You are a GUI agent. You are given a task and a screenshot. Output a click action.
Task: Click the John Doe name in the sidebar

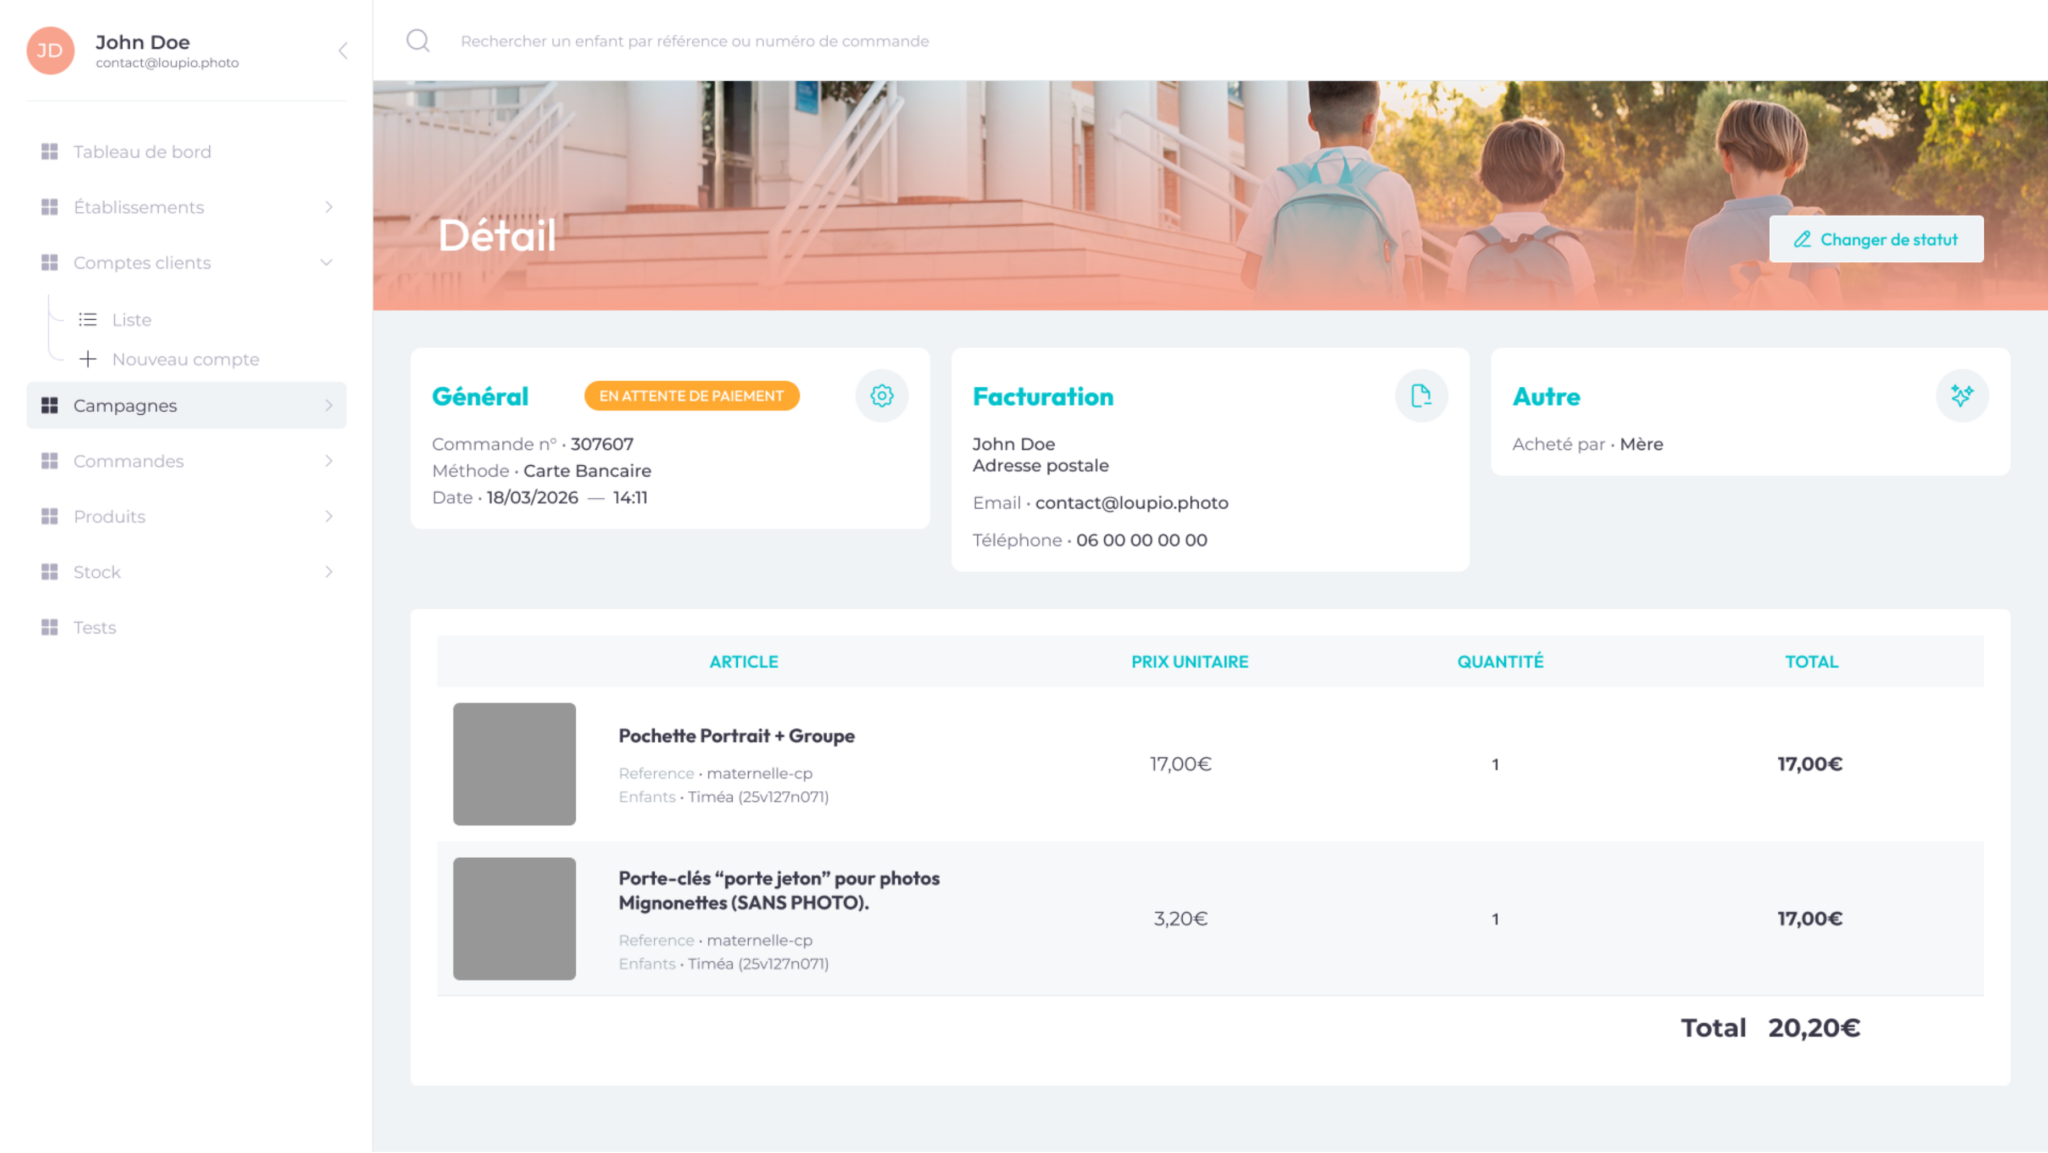142,42
